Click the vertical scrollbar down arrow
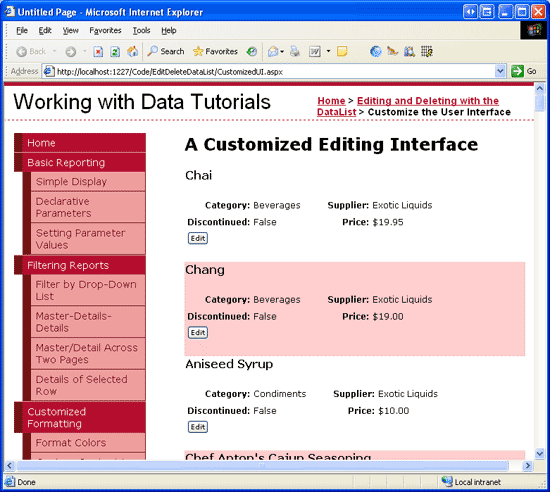The height and width of the screenshot is (492, 550). pyautogui.click(x=539, y=453)
